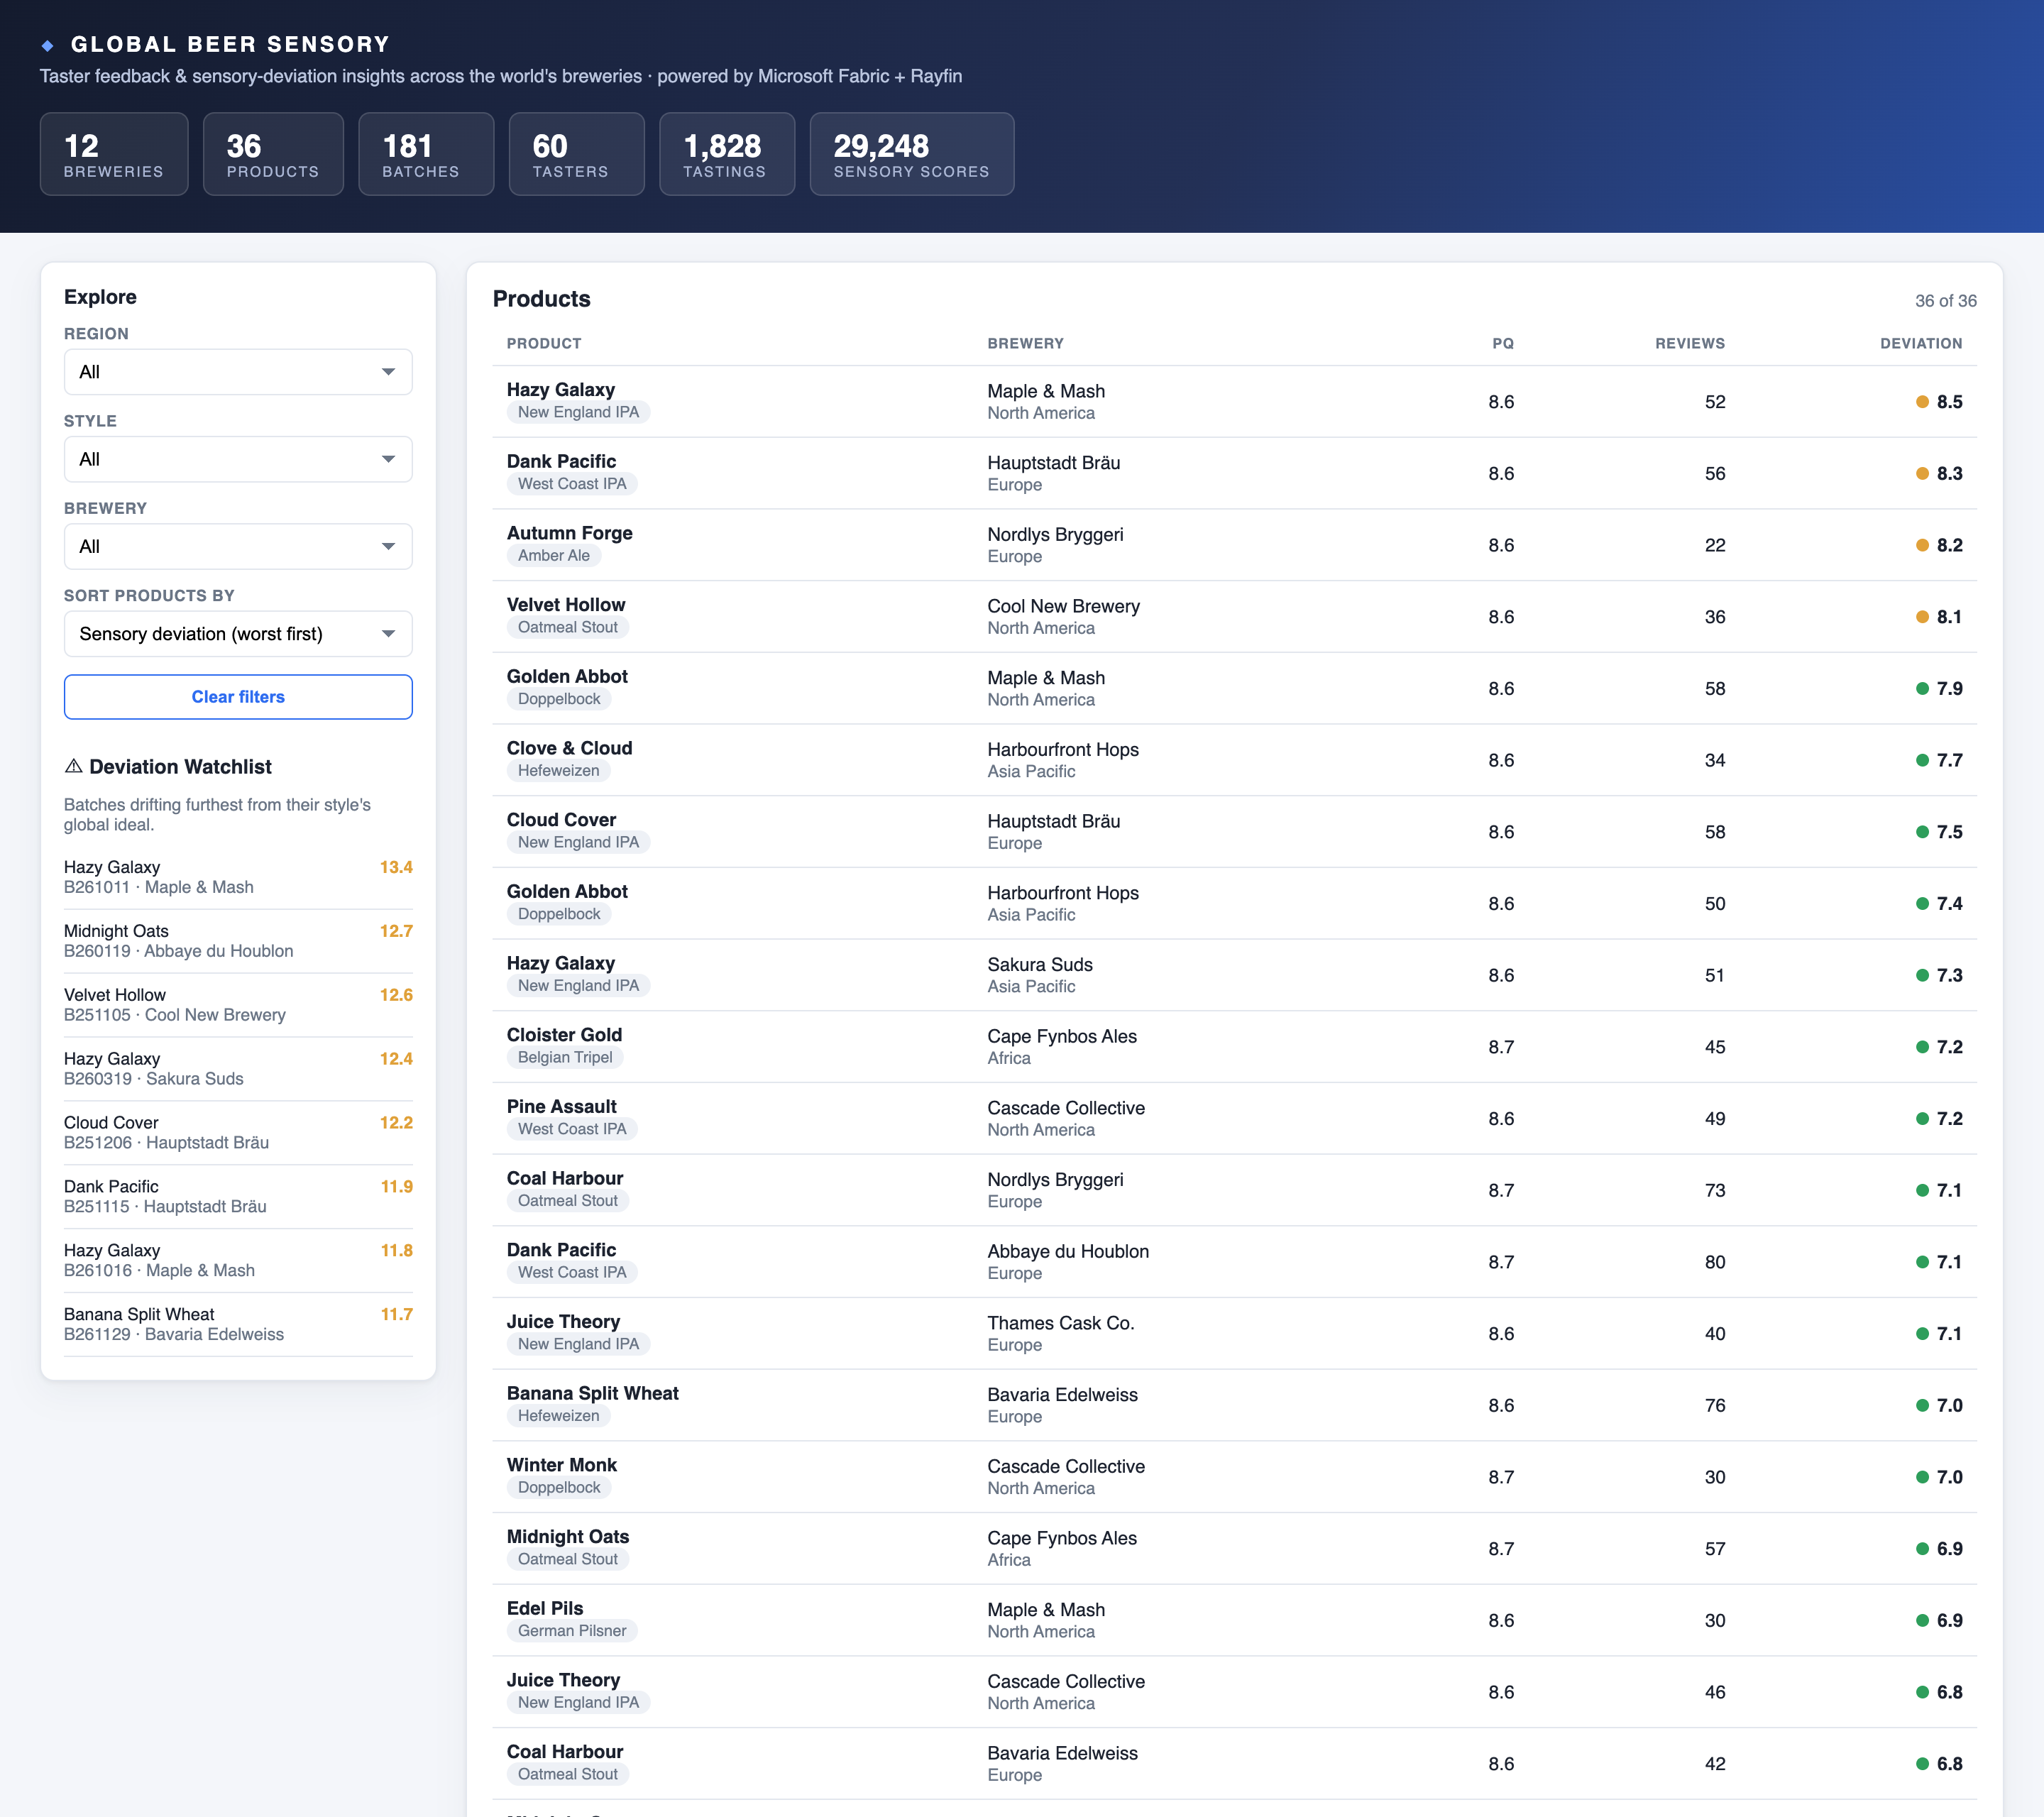Click Thames Cask Co. brewery cell
The height and width of the screenshot is (1817, 2044).
click(x=1060, y=1333)
